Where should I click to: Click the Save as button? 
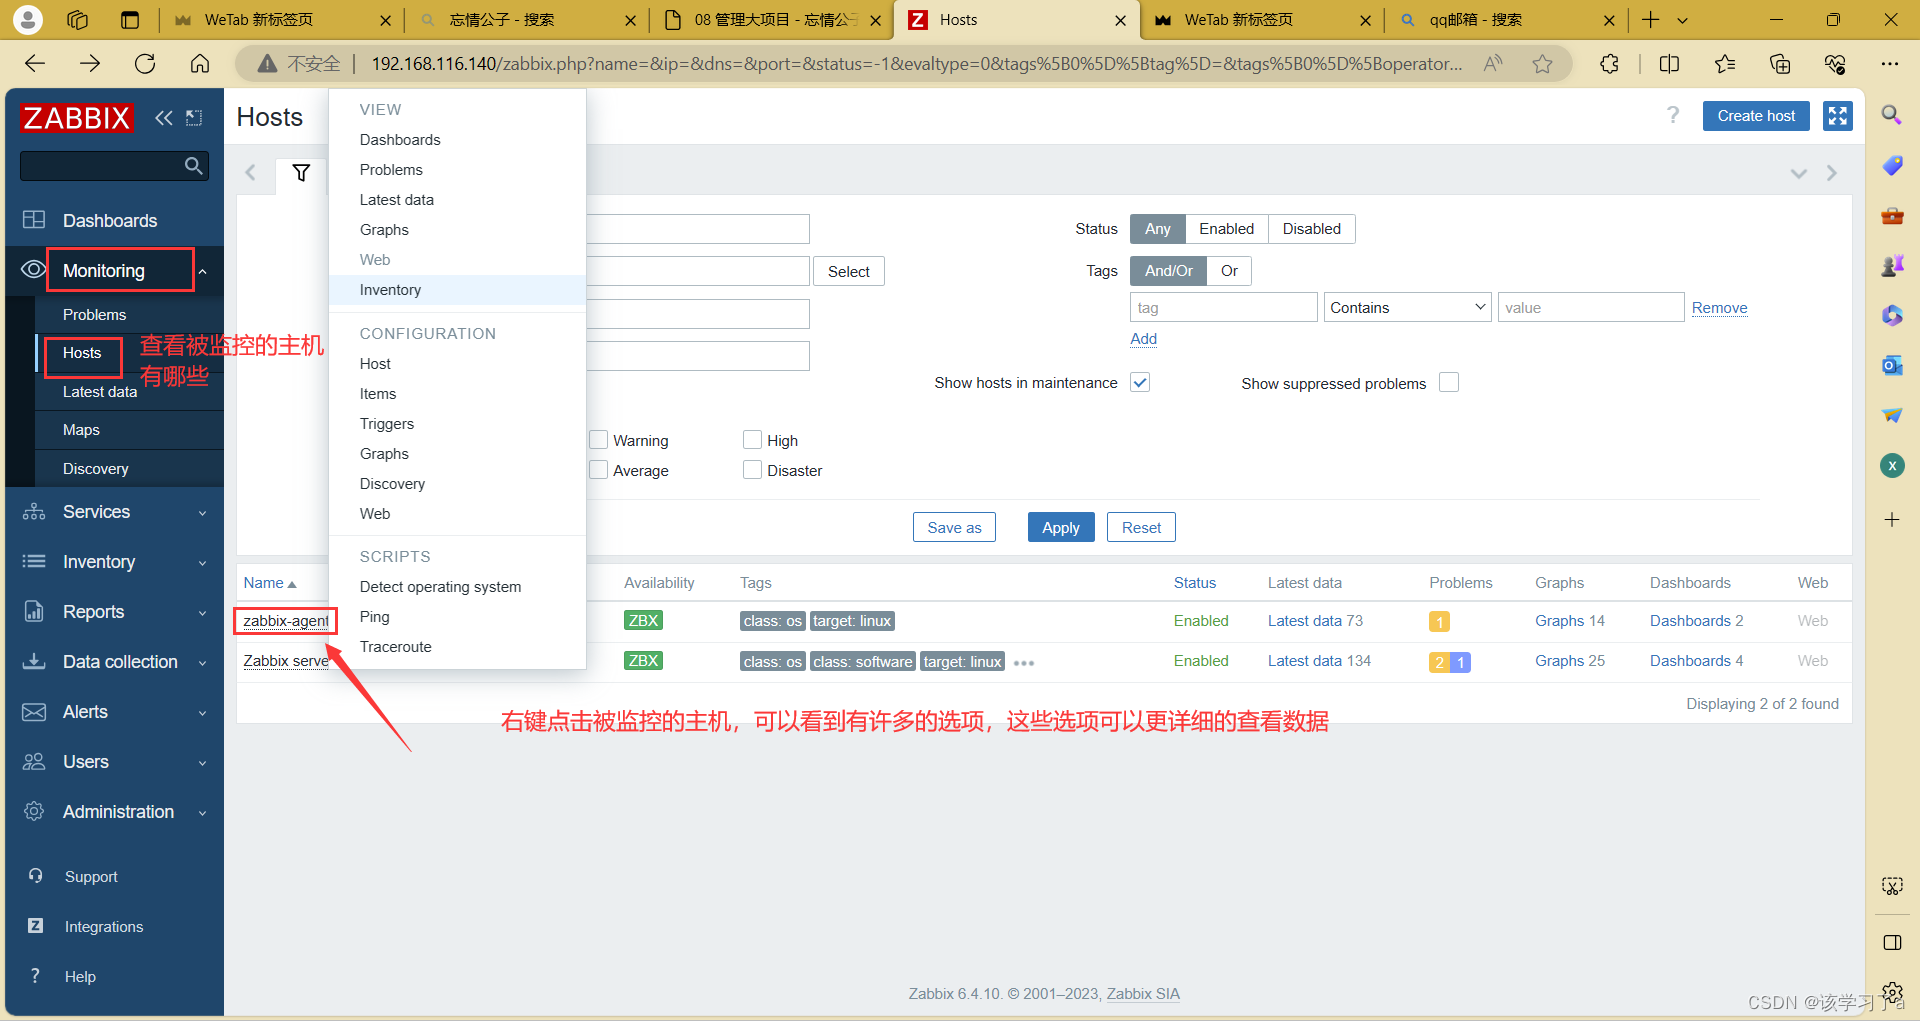click(954, 527)
